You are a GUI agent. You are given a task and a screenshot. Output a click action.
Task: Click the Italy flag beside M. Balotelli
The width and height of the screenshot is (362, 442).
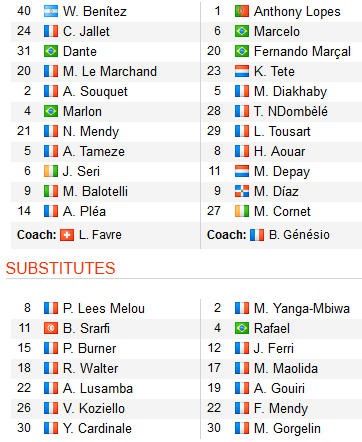pos(51,192)
